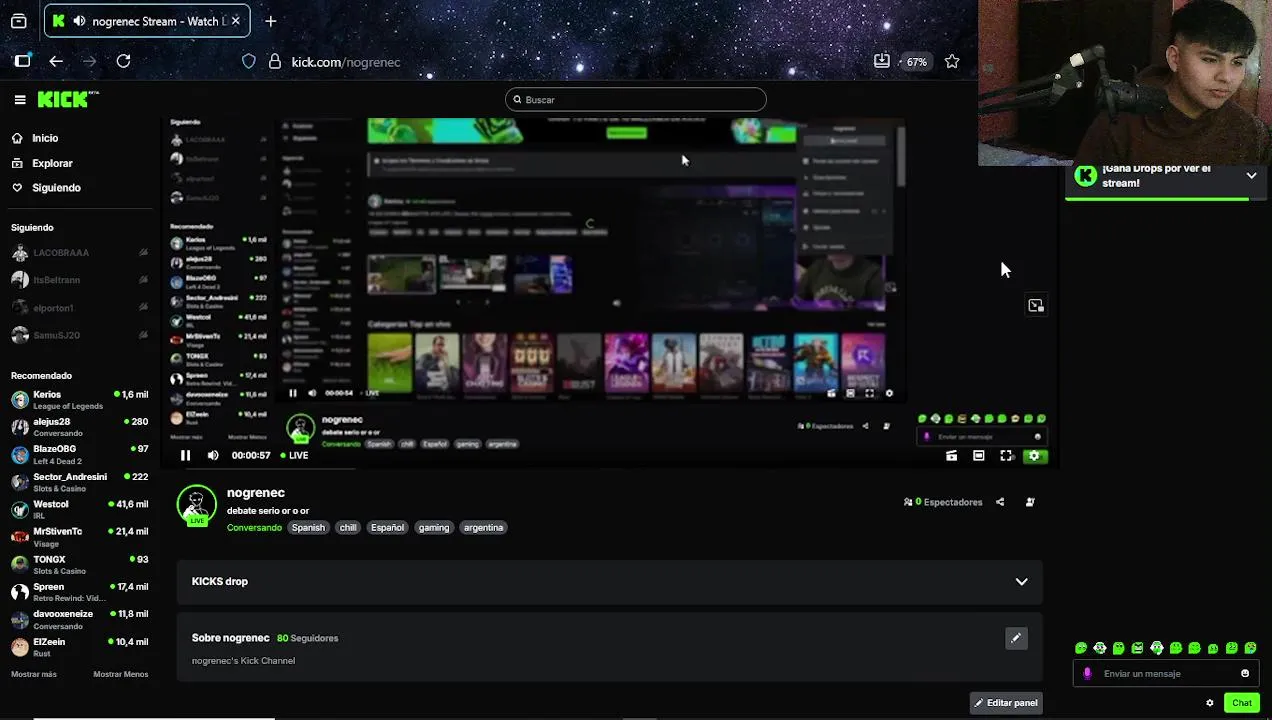Enter fullscreen in the stream player

1006,455
